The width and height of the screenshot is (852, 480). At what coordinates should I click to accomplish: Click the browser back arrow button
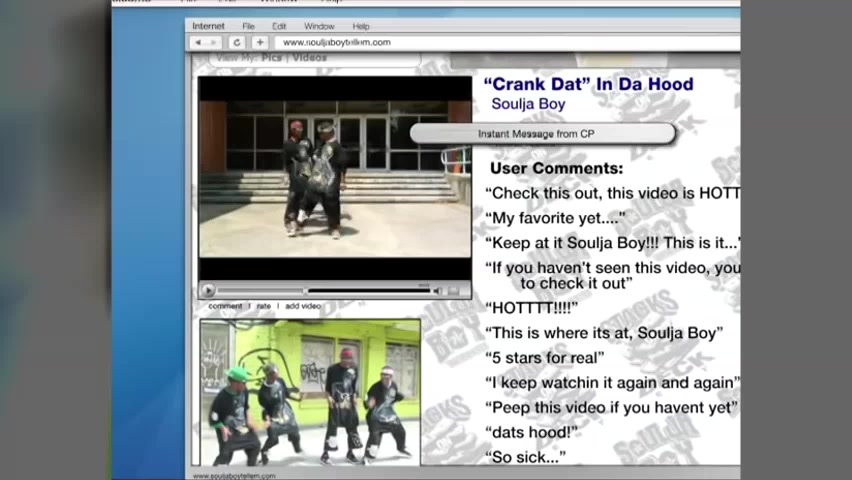[x=198, y=42]
